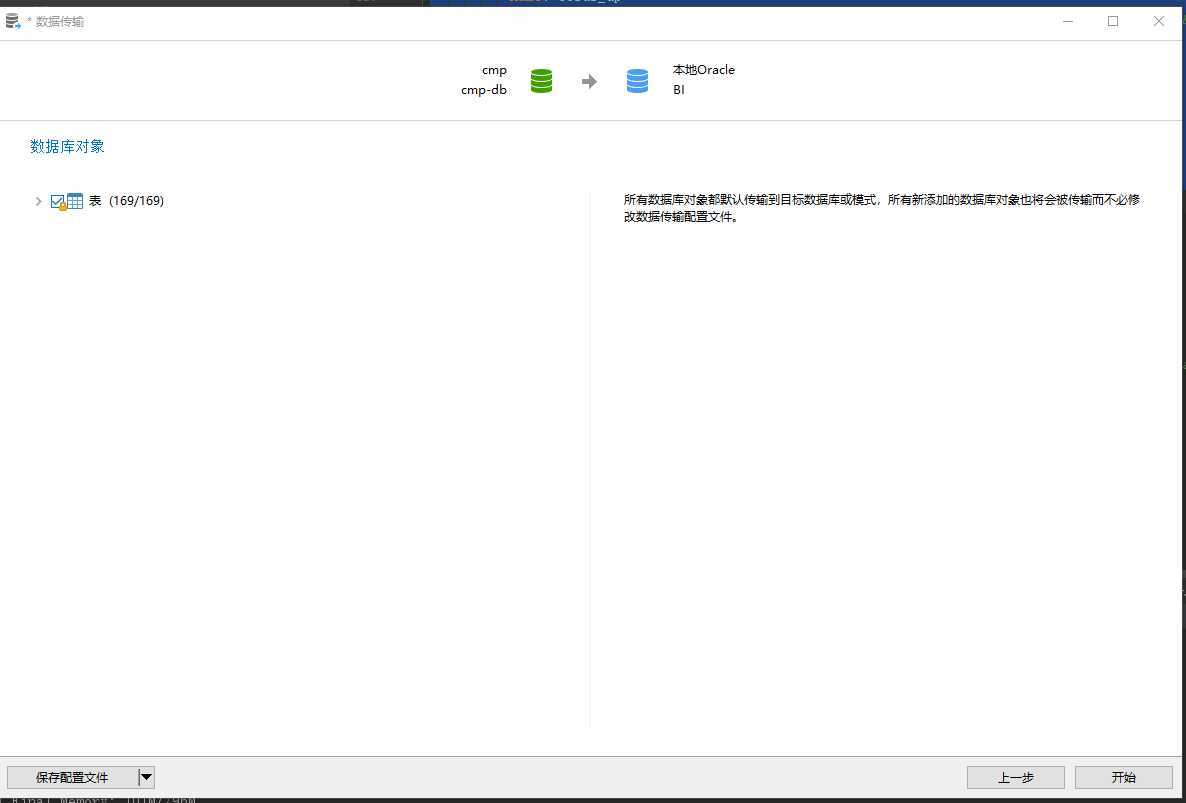Viewport: 1186px width, 803px height.
Task: Click the 保存配置文件 button
Action: pyautogui.click(x=73, y=777)
